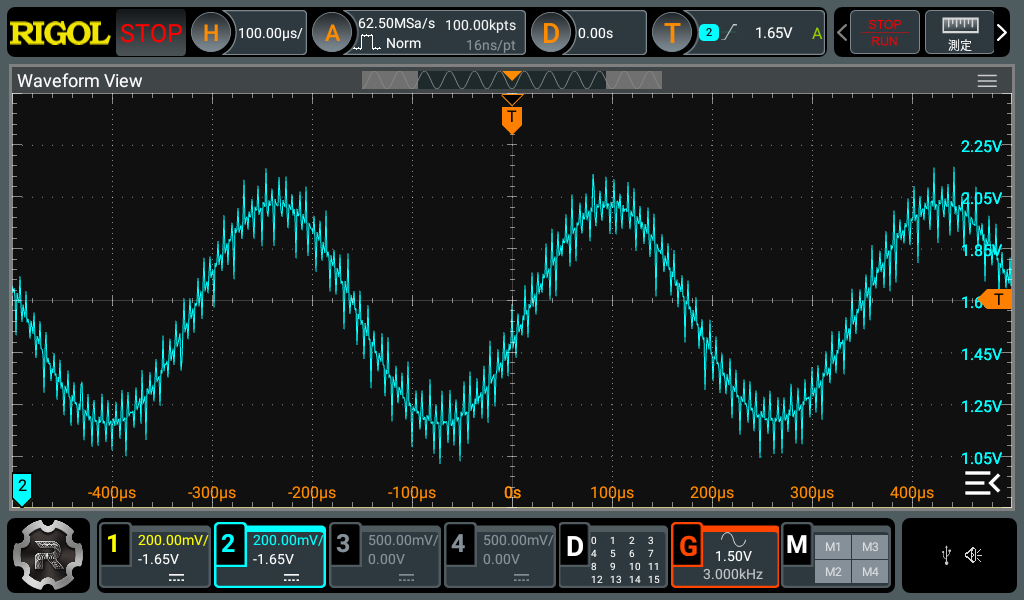Image resolution: width=1024 pixels, height=600 pixels.
Task: Click the trigger source channel 2 badge
Action: pos(709,32)
